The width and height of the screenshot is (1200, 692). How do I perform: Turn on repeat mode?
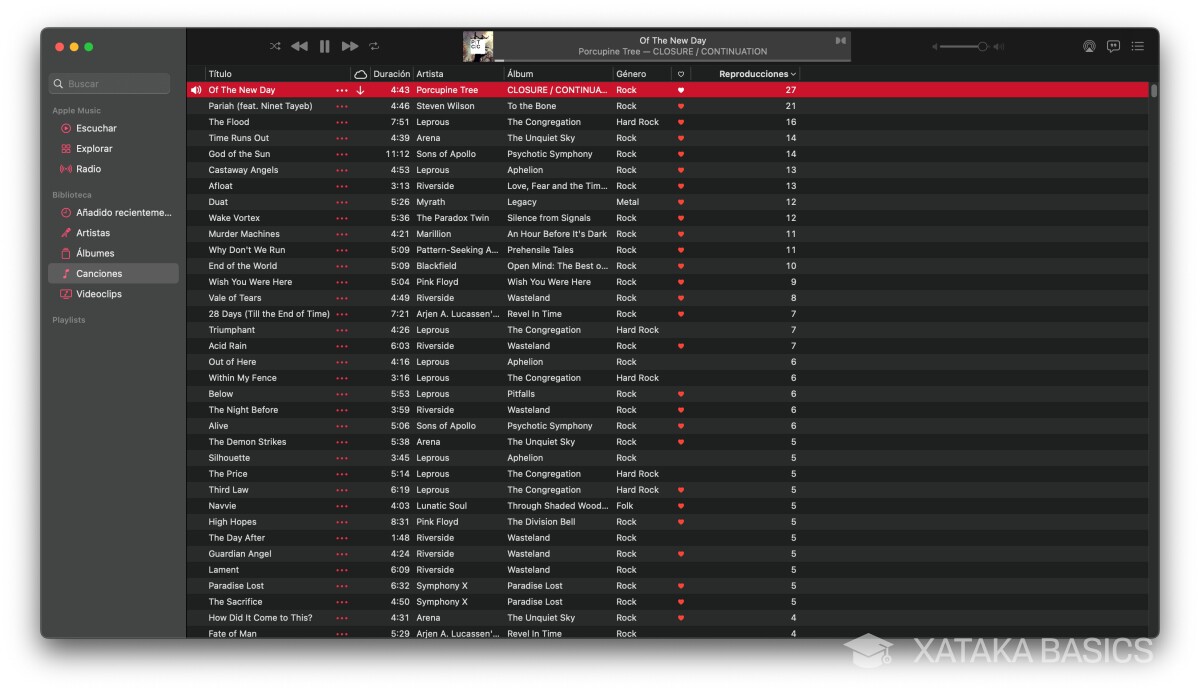373,45
